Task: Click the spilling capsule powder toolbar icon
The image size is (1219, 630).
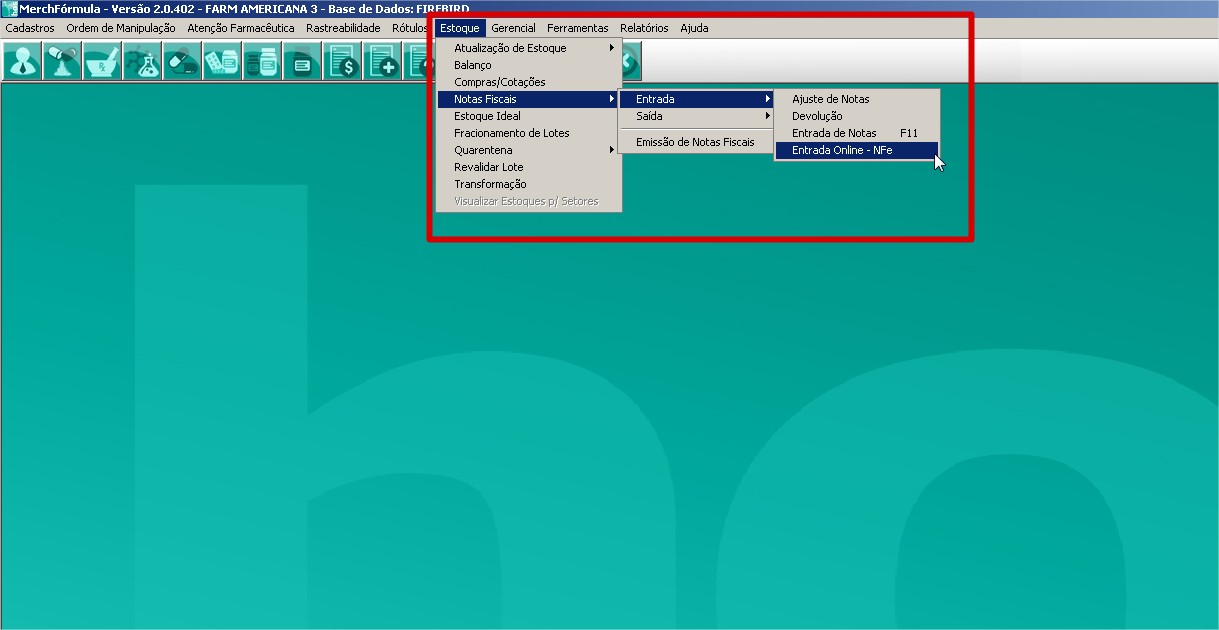Action: tap(61, 63)
